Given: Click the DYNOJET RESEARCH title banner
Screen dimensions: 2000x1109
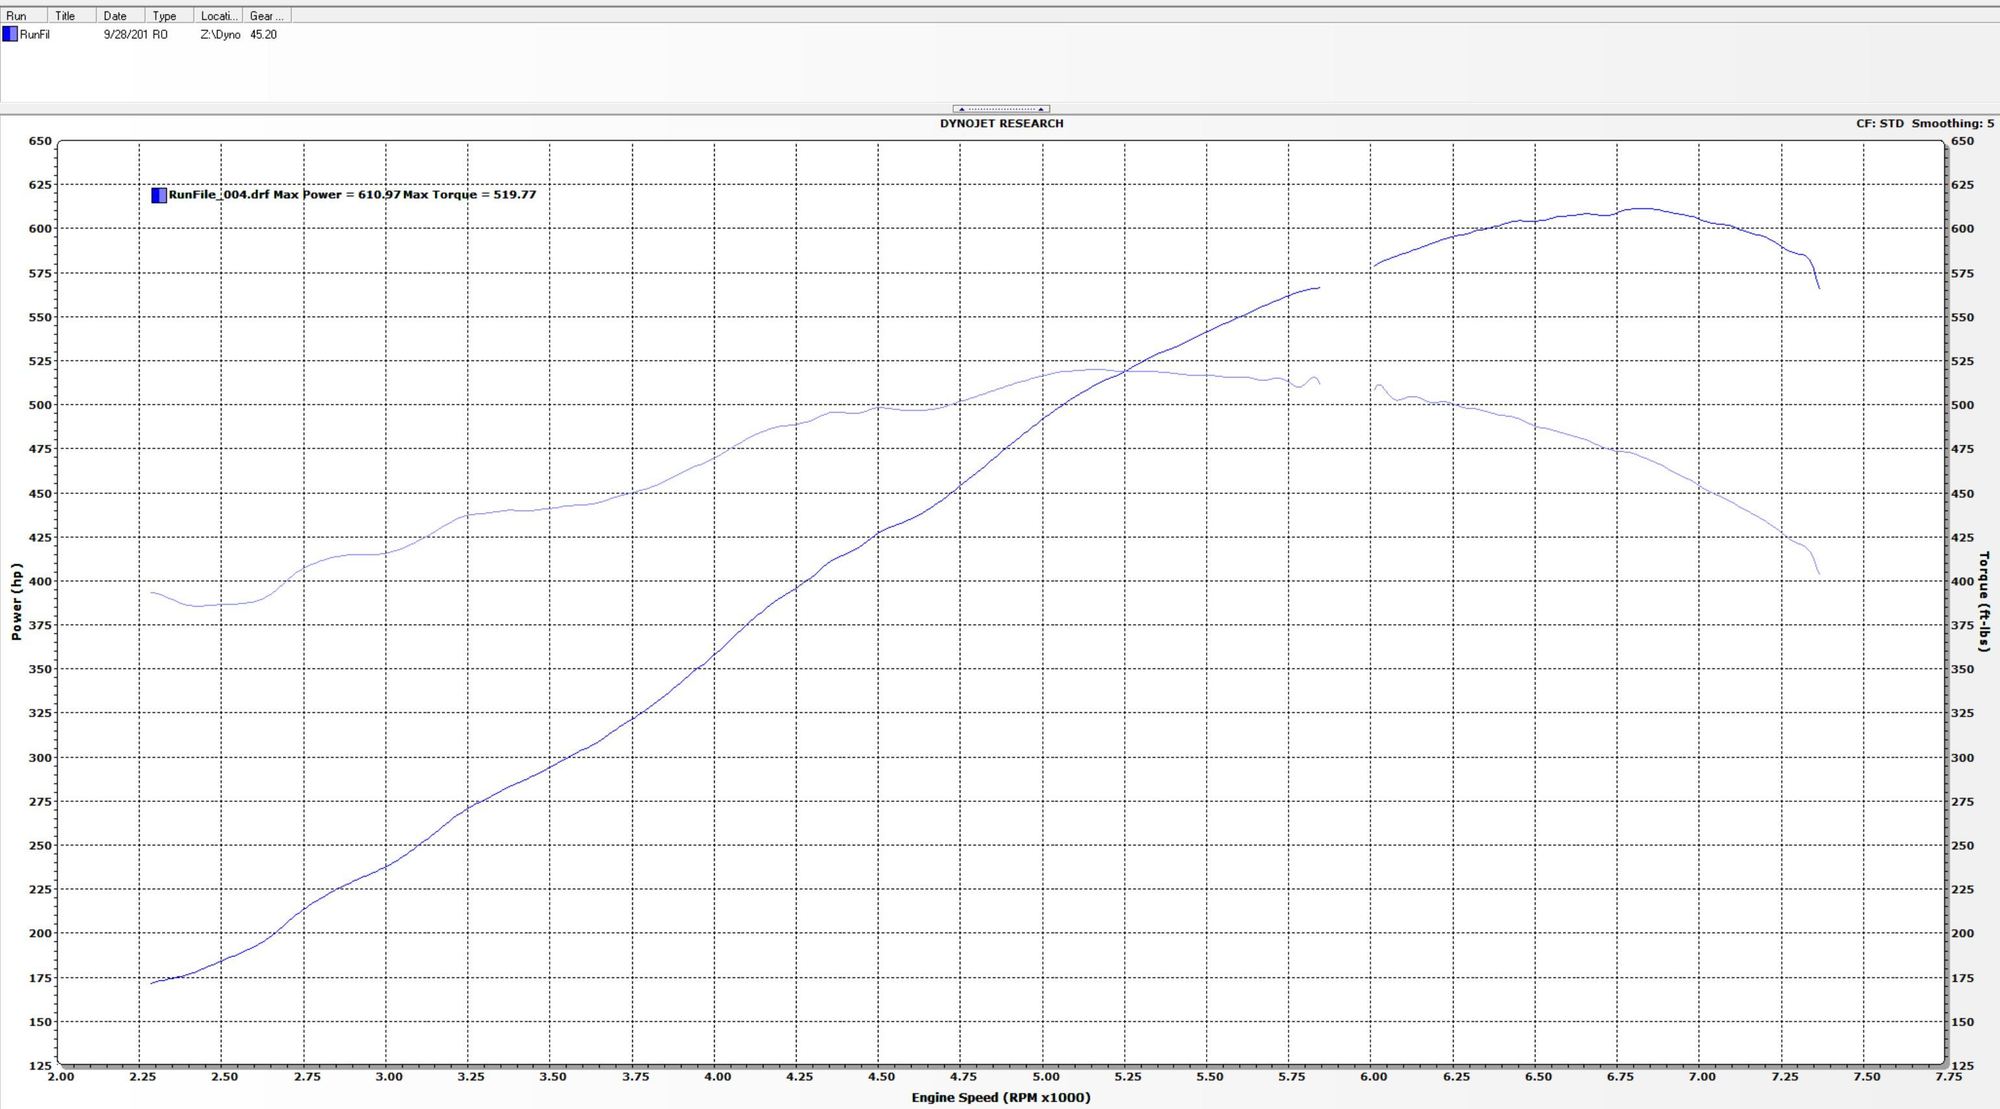Looking at the screenshot, I should pos(1000,123).
